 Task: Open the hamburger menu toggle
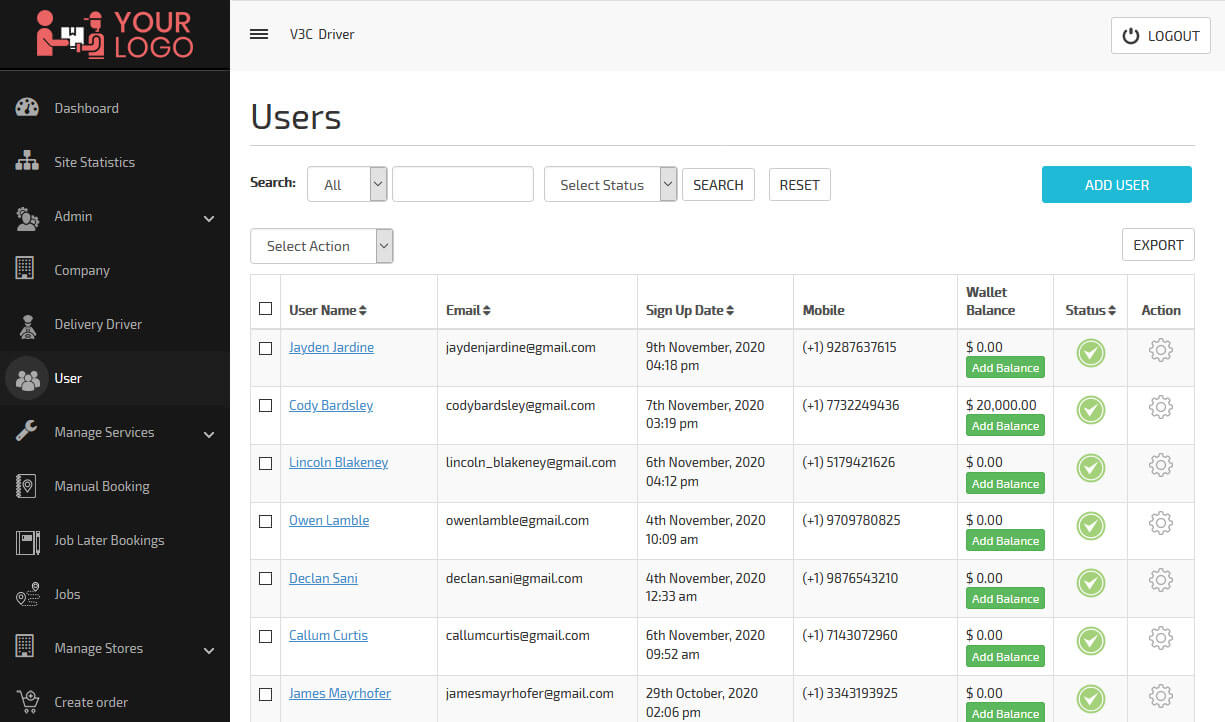[259, 34]
